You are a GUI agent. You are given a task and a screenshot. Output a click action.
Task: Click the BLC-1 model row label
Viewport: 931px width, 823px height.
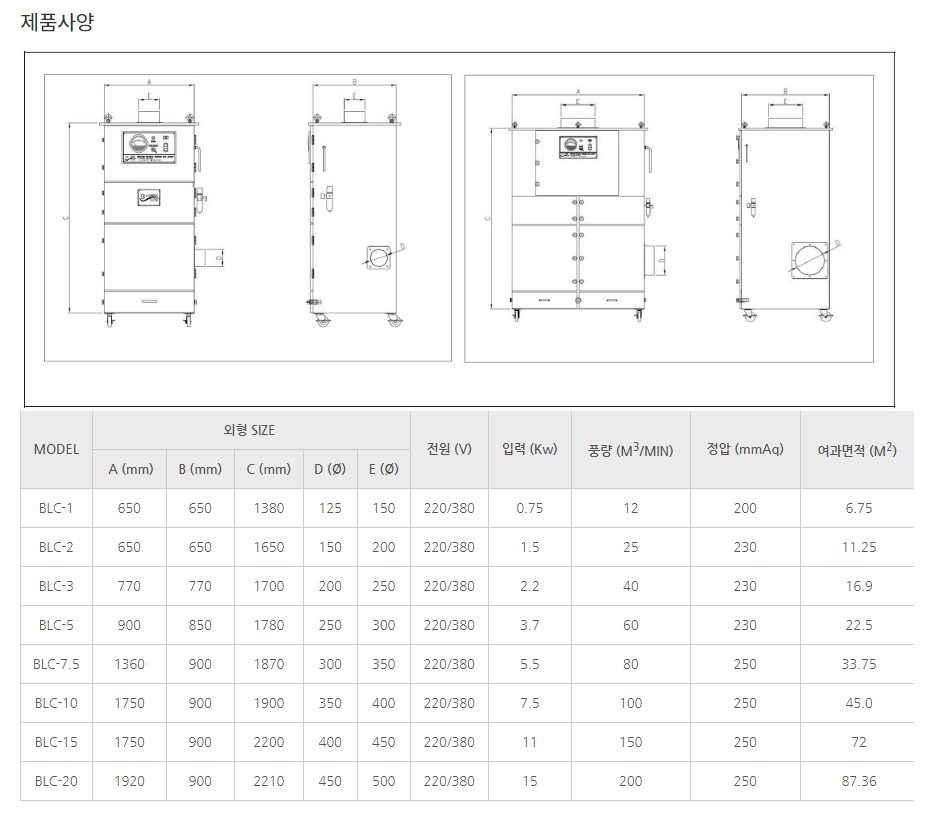(56, 508)
